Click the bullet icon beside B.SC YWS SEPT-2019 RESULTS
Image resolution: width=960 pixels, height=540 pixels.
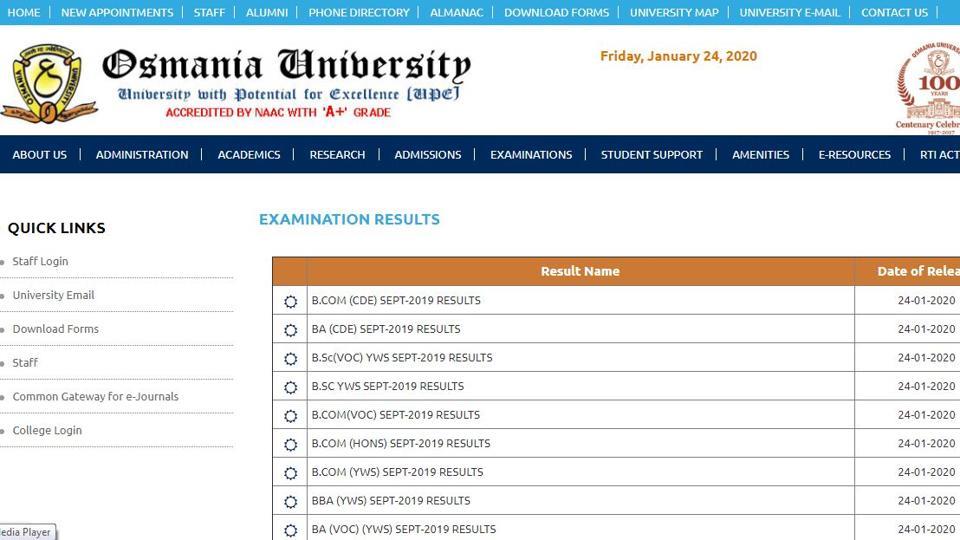coord(291,388)
